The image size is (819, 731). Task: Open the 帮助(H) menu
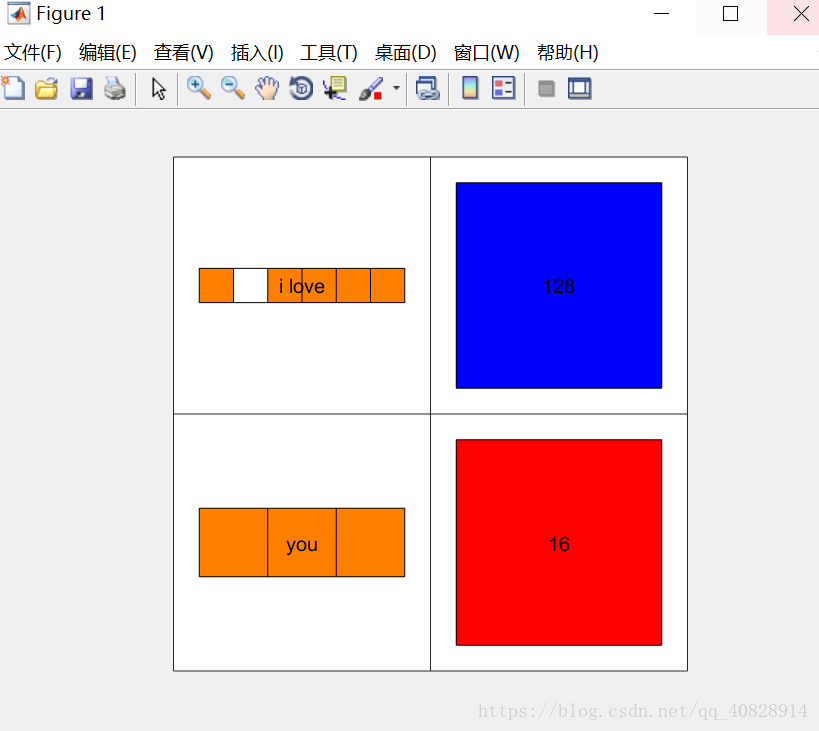click(x=567, y=53)
